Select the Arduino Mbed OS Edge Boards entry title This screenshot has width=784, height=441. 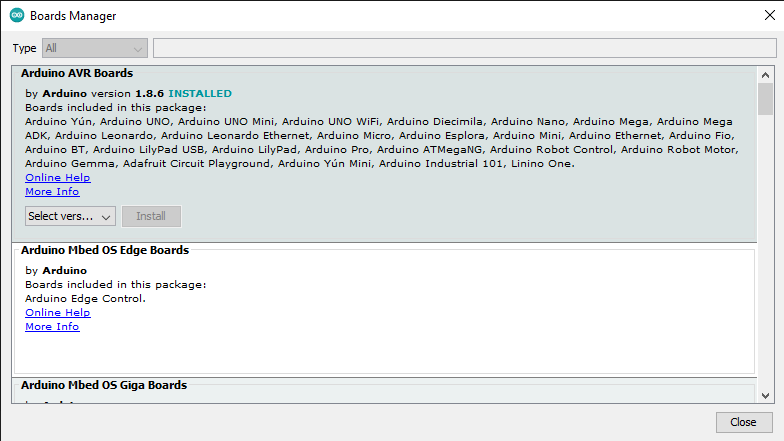coord(105,250)
